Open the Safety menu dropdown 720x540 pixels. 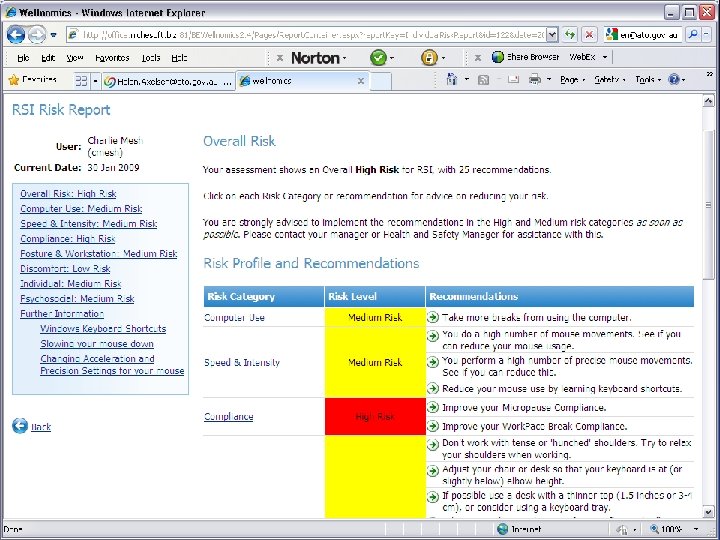(x=610, y=80)
